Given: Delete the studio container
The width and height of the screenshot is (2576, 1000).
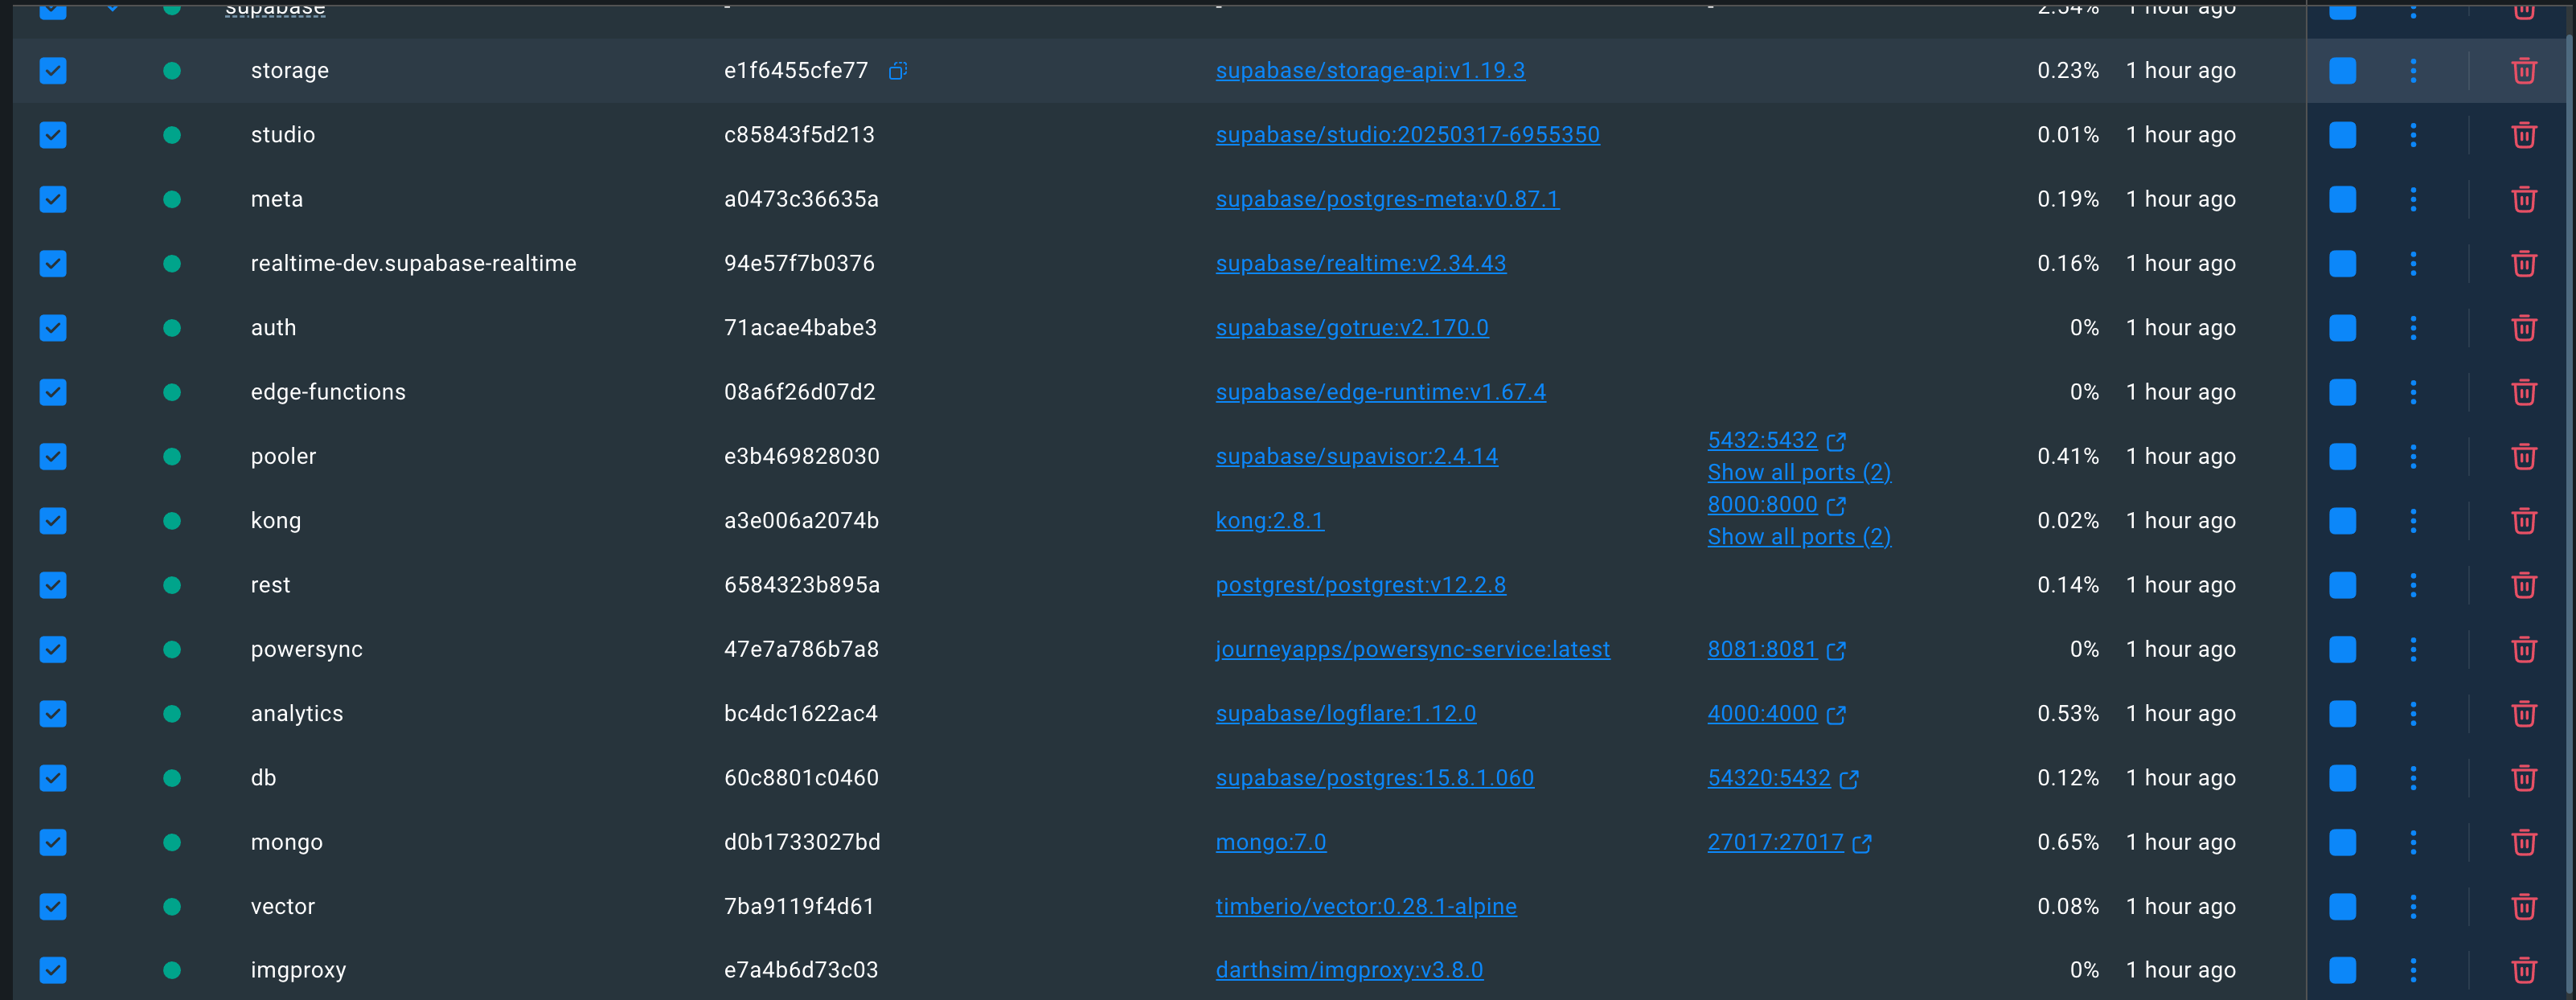Looking at the screenshot, I should (2524, 135).
